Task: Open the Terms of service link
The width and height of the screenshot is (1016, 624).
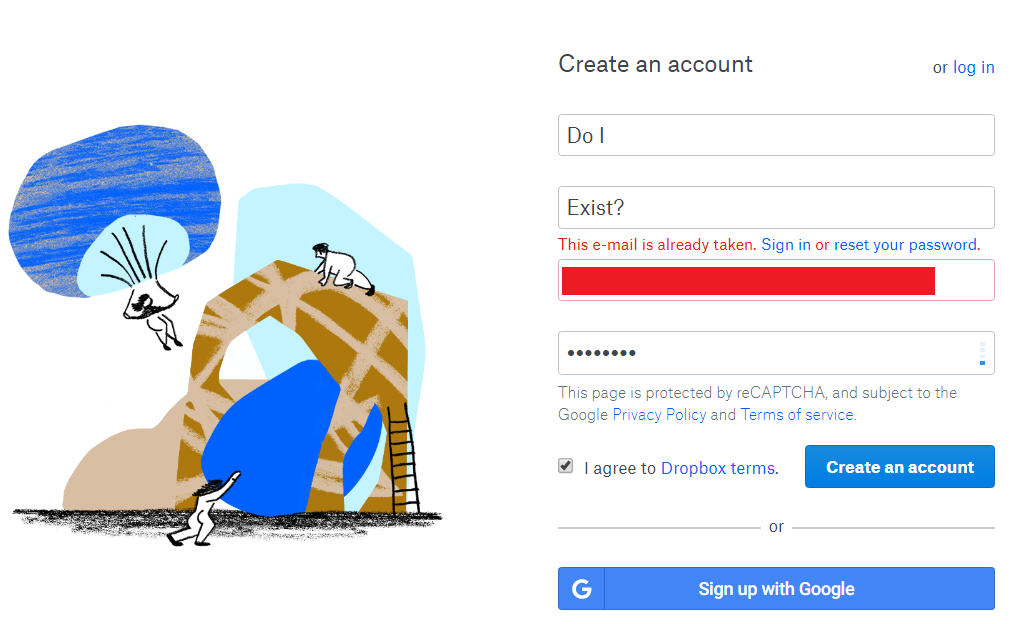Action: (x=797, y=415)
